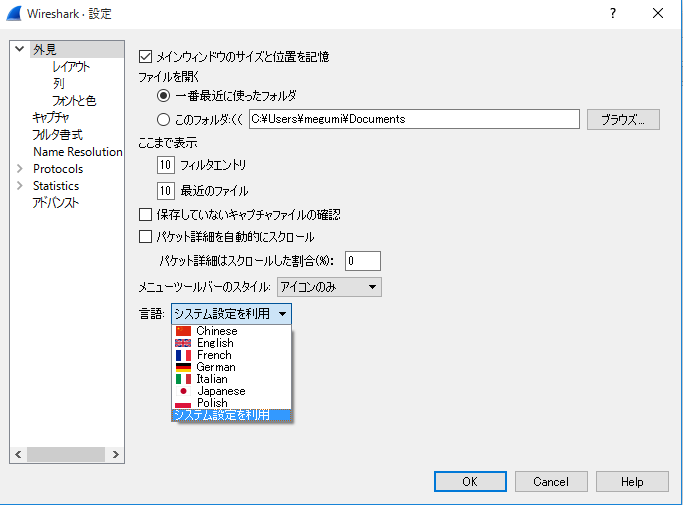Click the Italian flag icon
683x505 pixels.
point(183,379)
